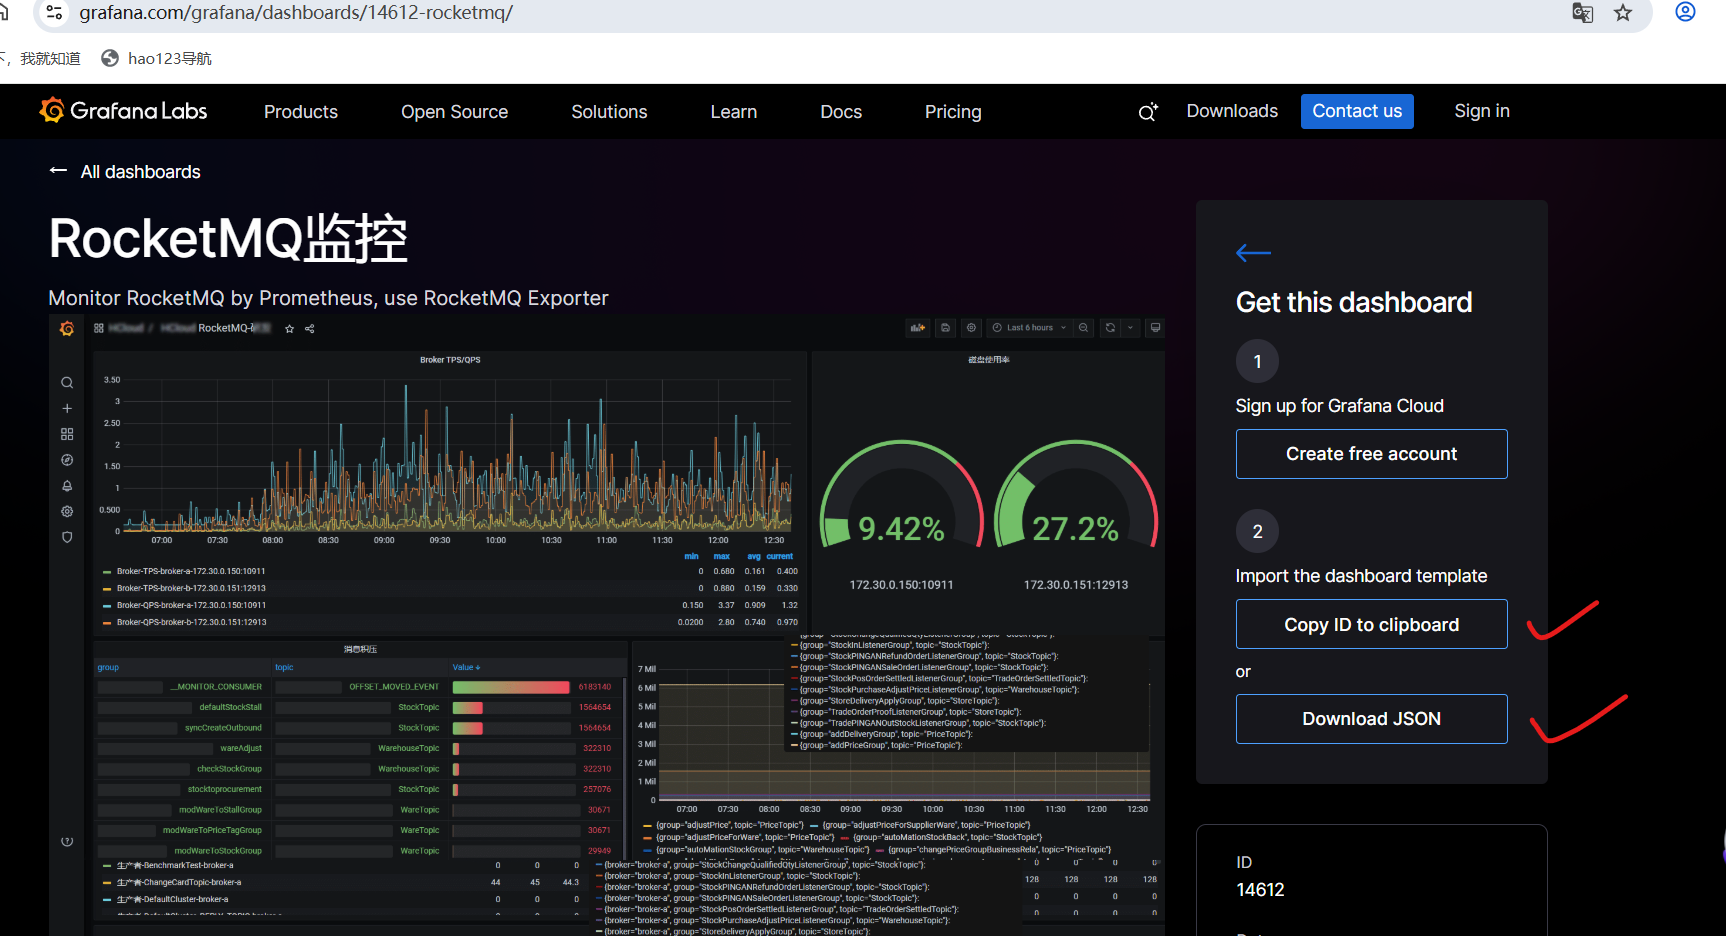This screenshot has width=1726, height=936.
Task: Bookmark this page with the address bar star
Action: pos(1623,13)
